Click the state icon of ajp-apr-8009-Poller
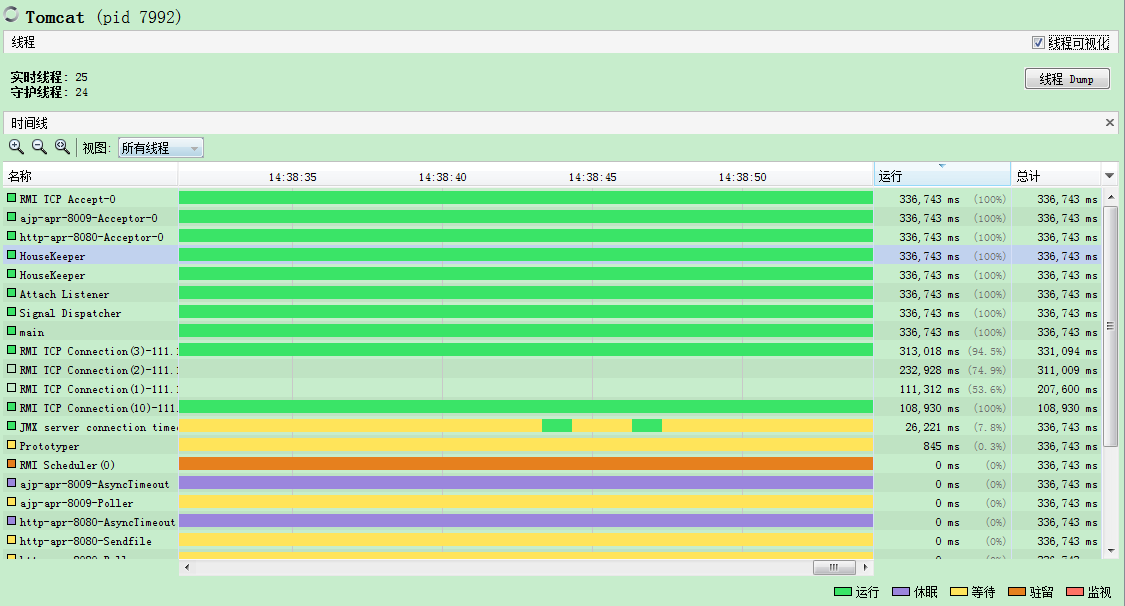 [x=11, y=502]
